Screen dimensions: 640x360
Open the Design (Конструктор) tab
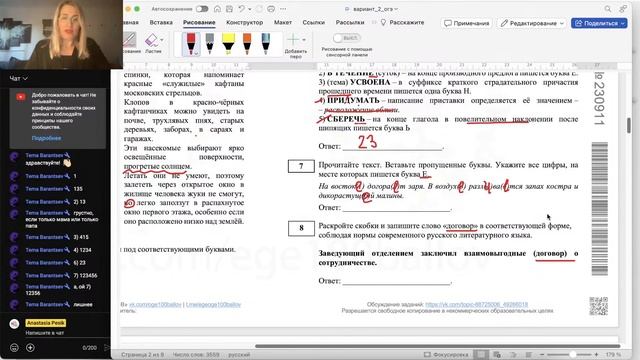[244, 22]
